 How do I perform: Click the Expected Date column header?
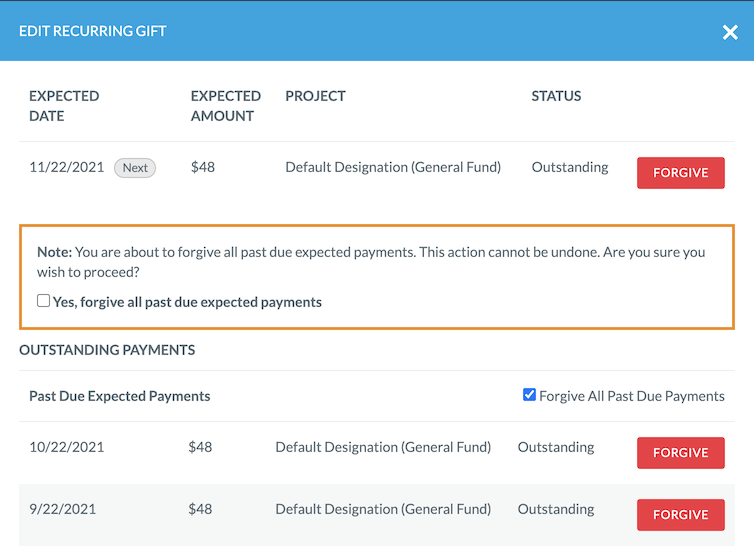[64, 106]
